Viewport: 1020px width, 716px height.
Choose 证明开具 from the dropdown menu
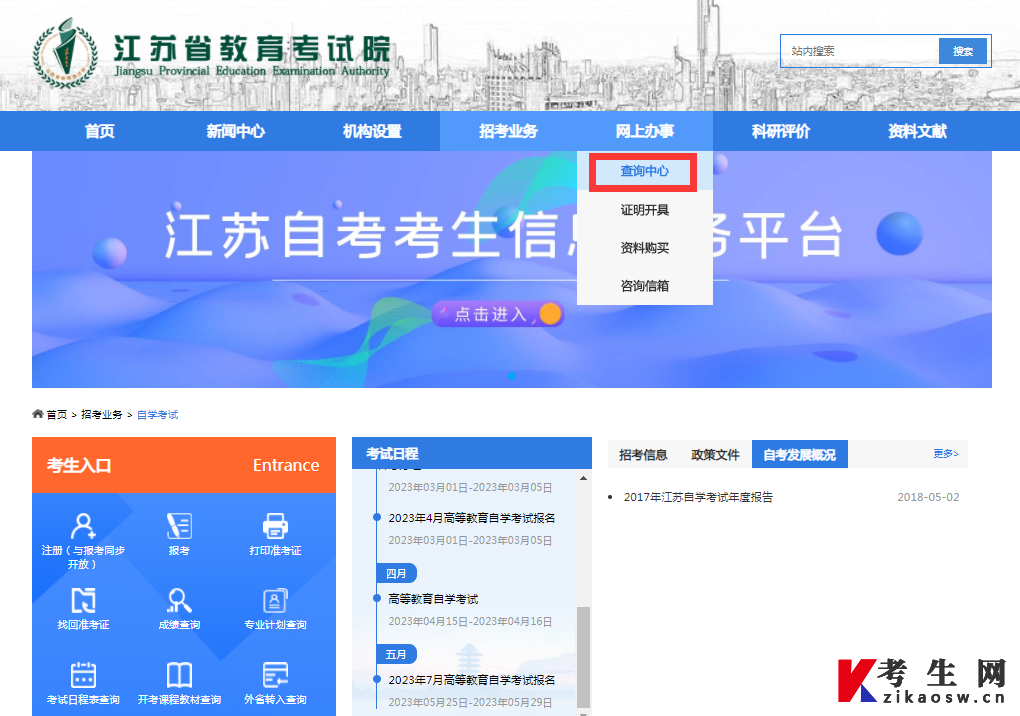point(645,209)
